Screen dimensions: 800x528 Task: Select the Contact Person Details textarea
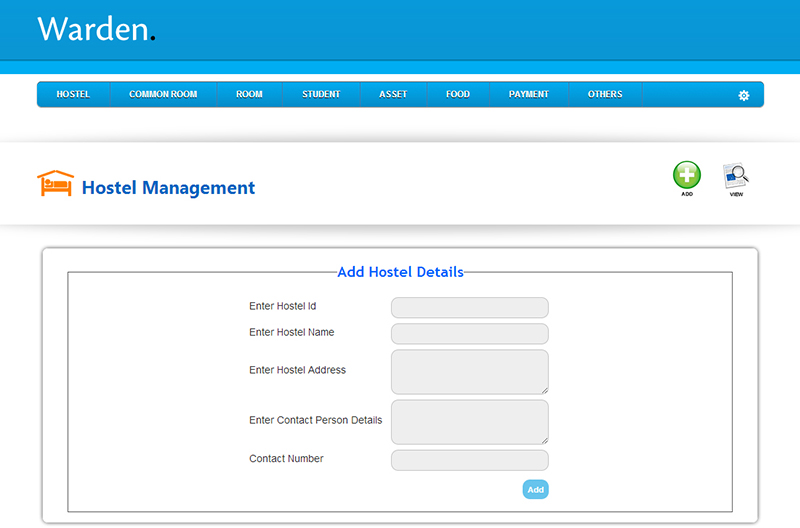coord(469,422)
